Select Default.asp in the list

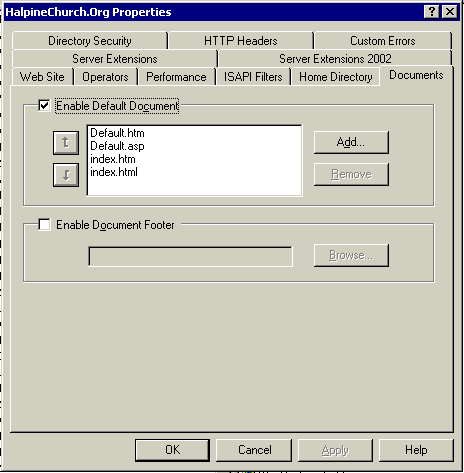point(117,146)
